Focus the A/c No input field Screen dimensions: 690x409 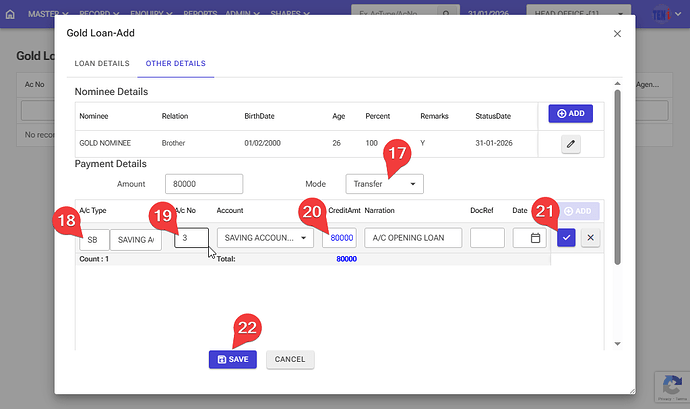(191, 238)
